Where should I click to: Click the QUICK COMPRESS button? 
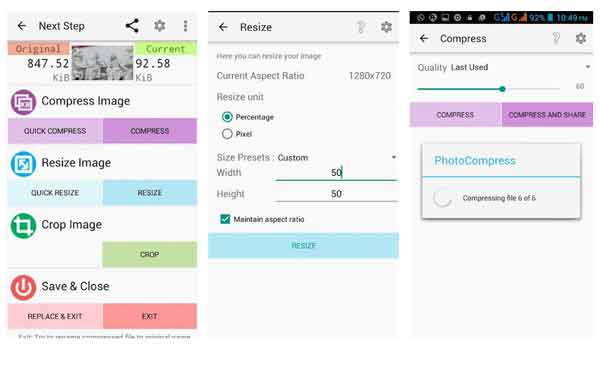tap(55, 131)
